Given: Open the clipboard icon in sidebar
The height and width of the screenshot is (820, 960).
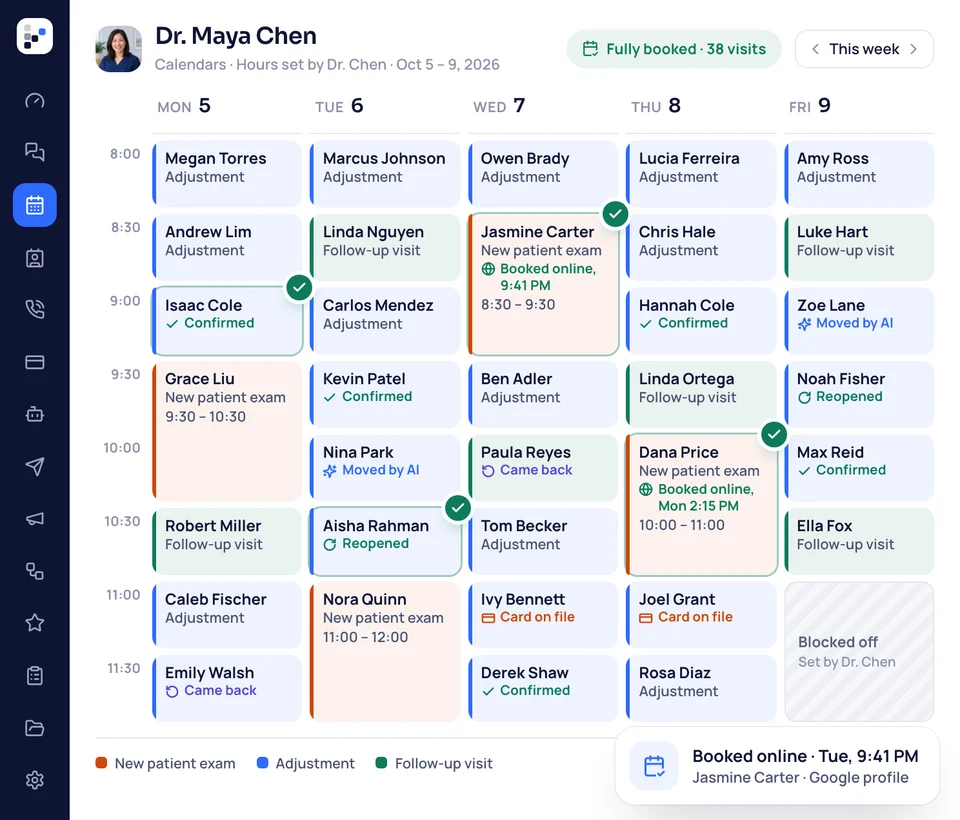Looking at the screenshot, I should pyautogui.click(x=35, y=675).
